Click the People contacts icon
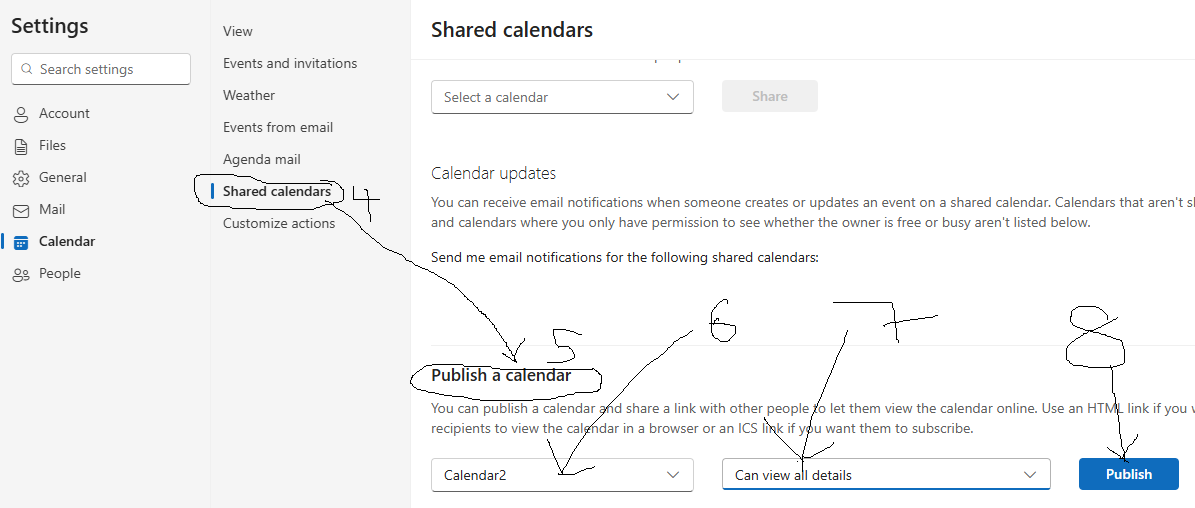The image size is (1195, 508). tap(21, 274)
